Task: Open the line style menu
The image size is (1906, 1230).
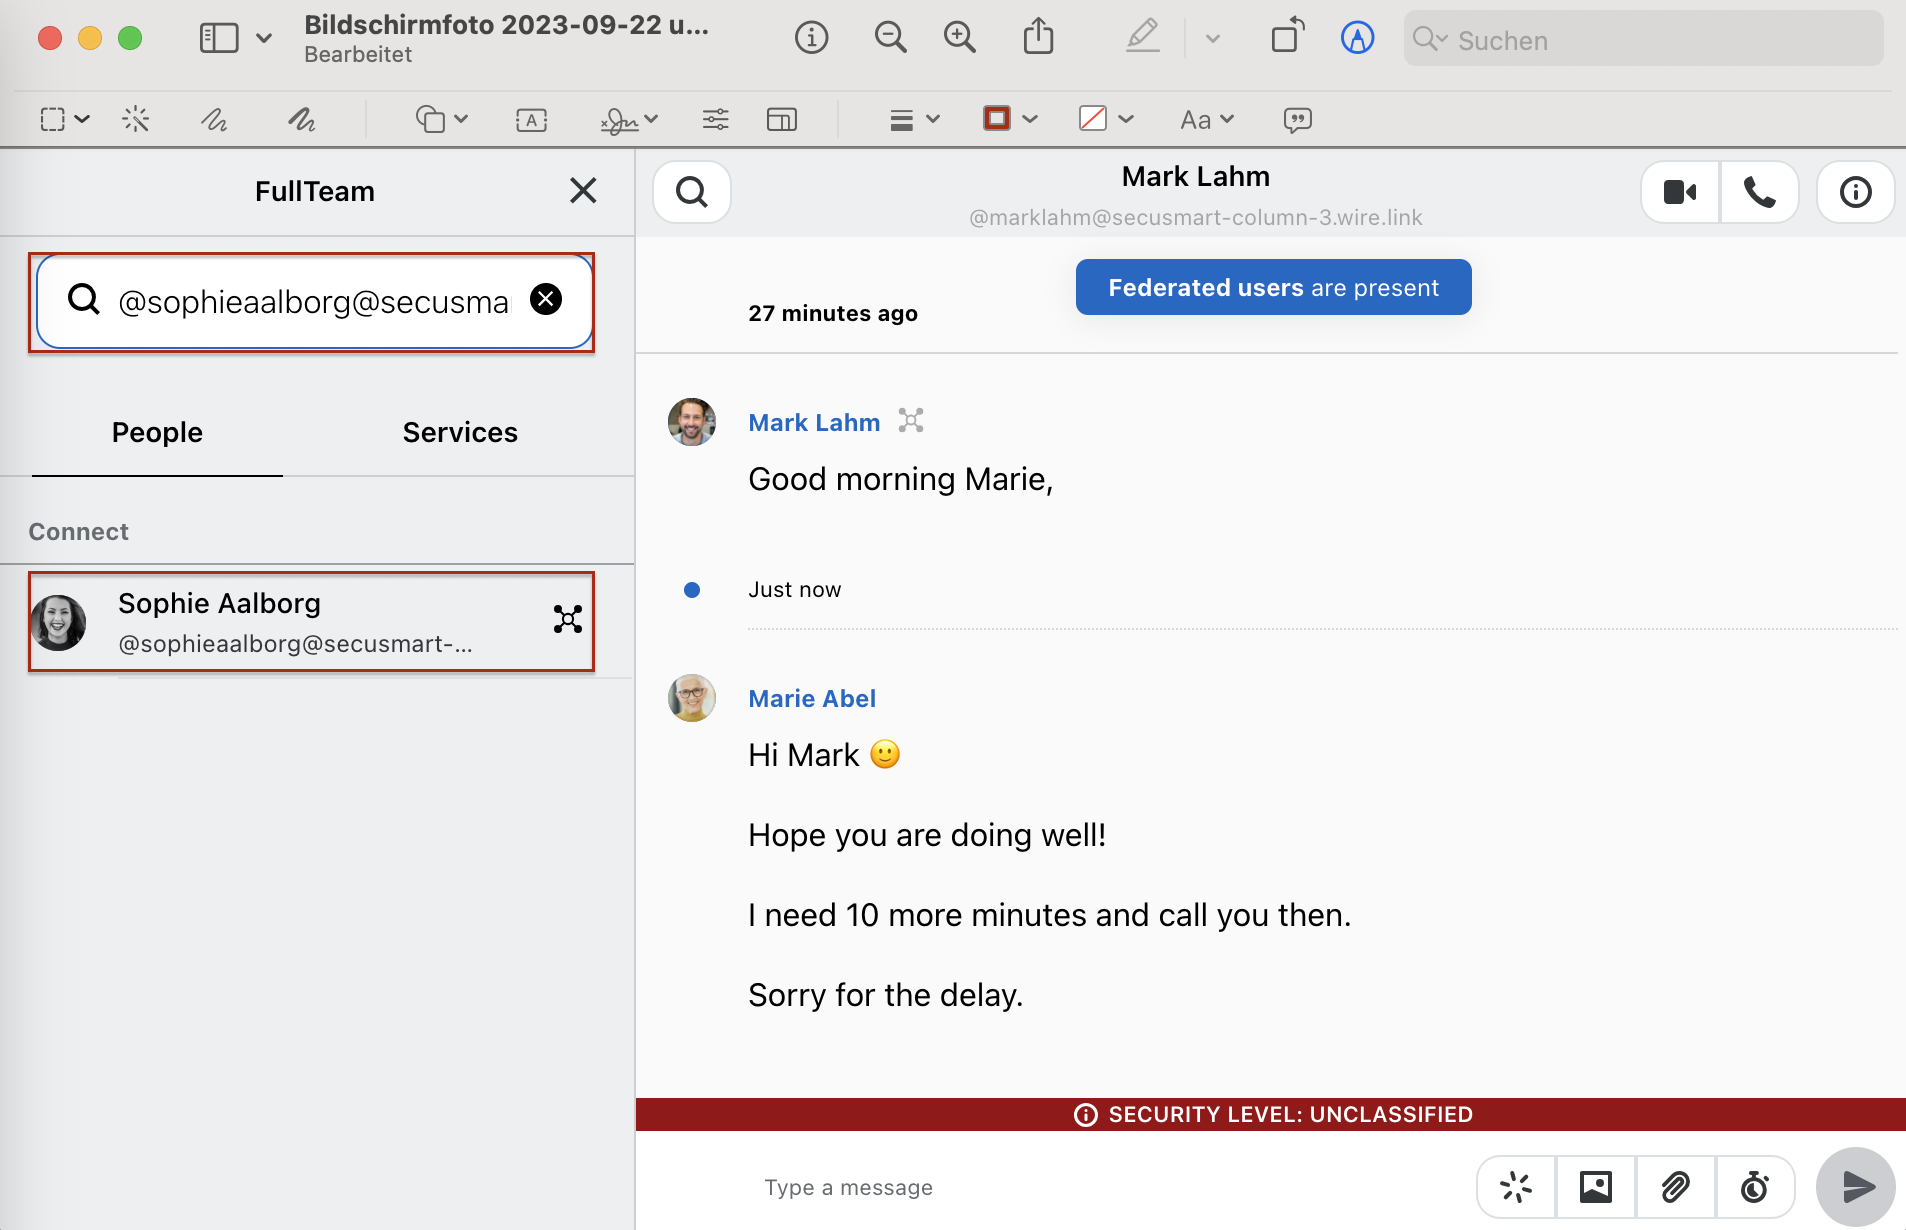Action: pos(901,120)
